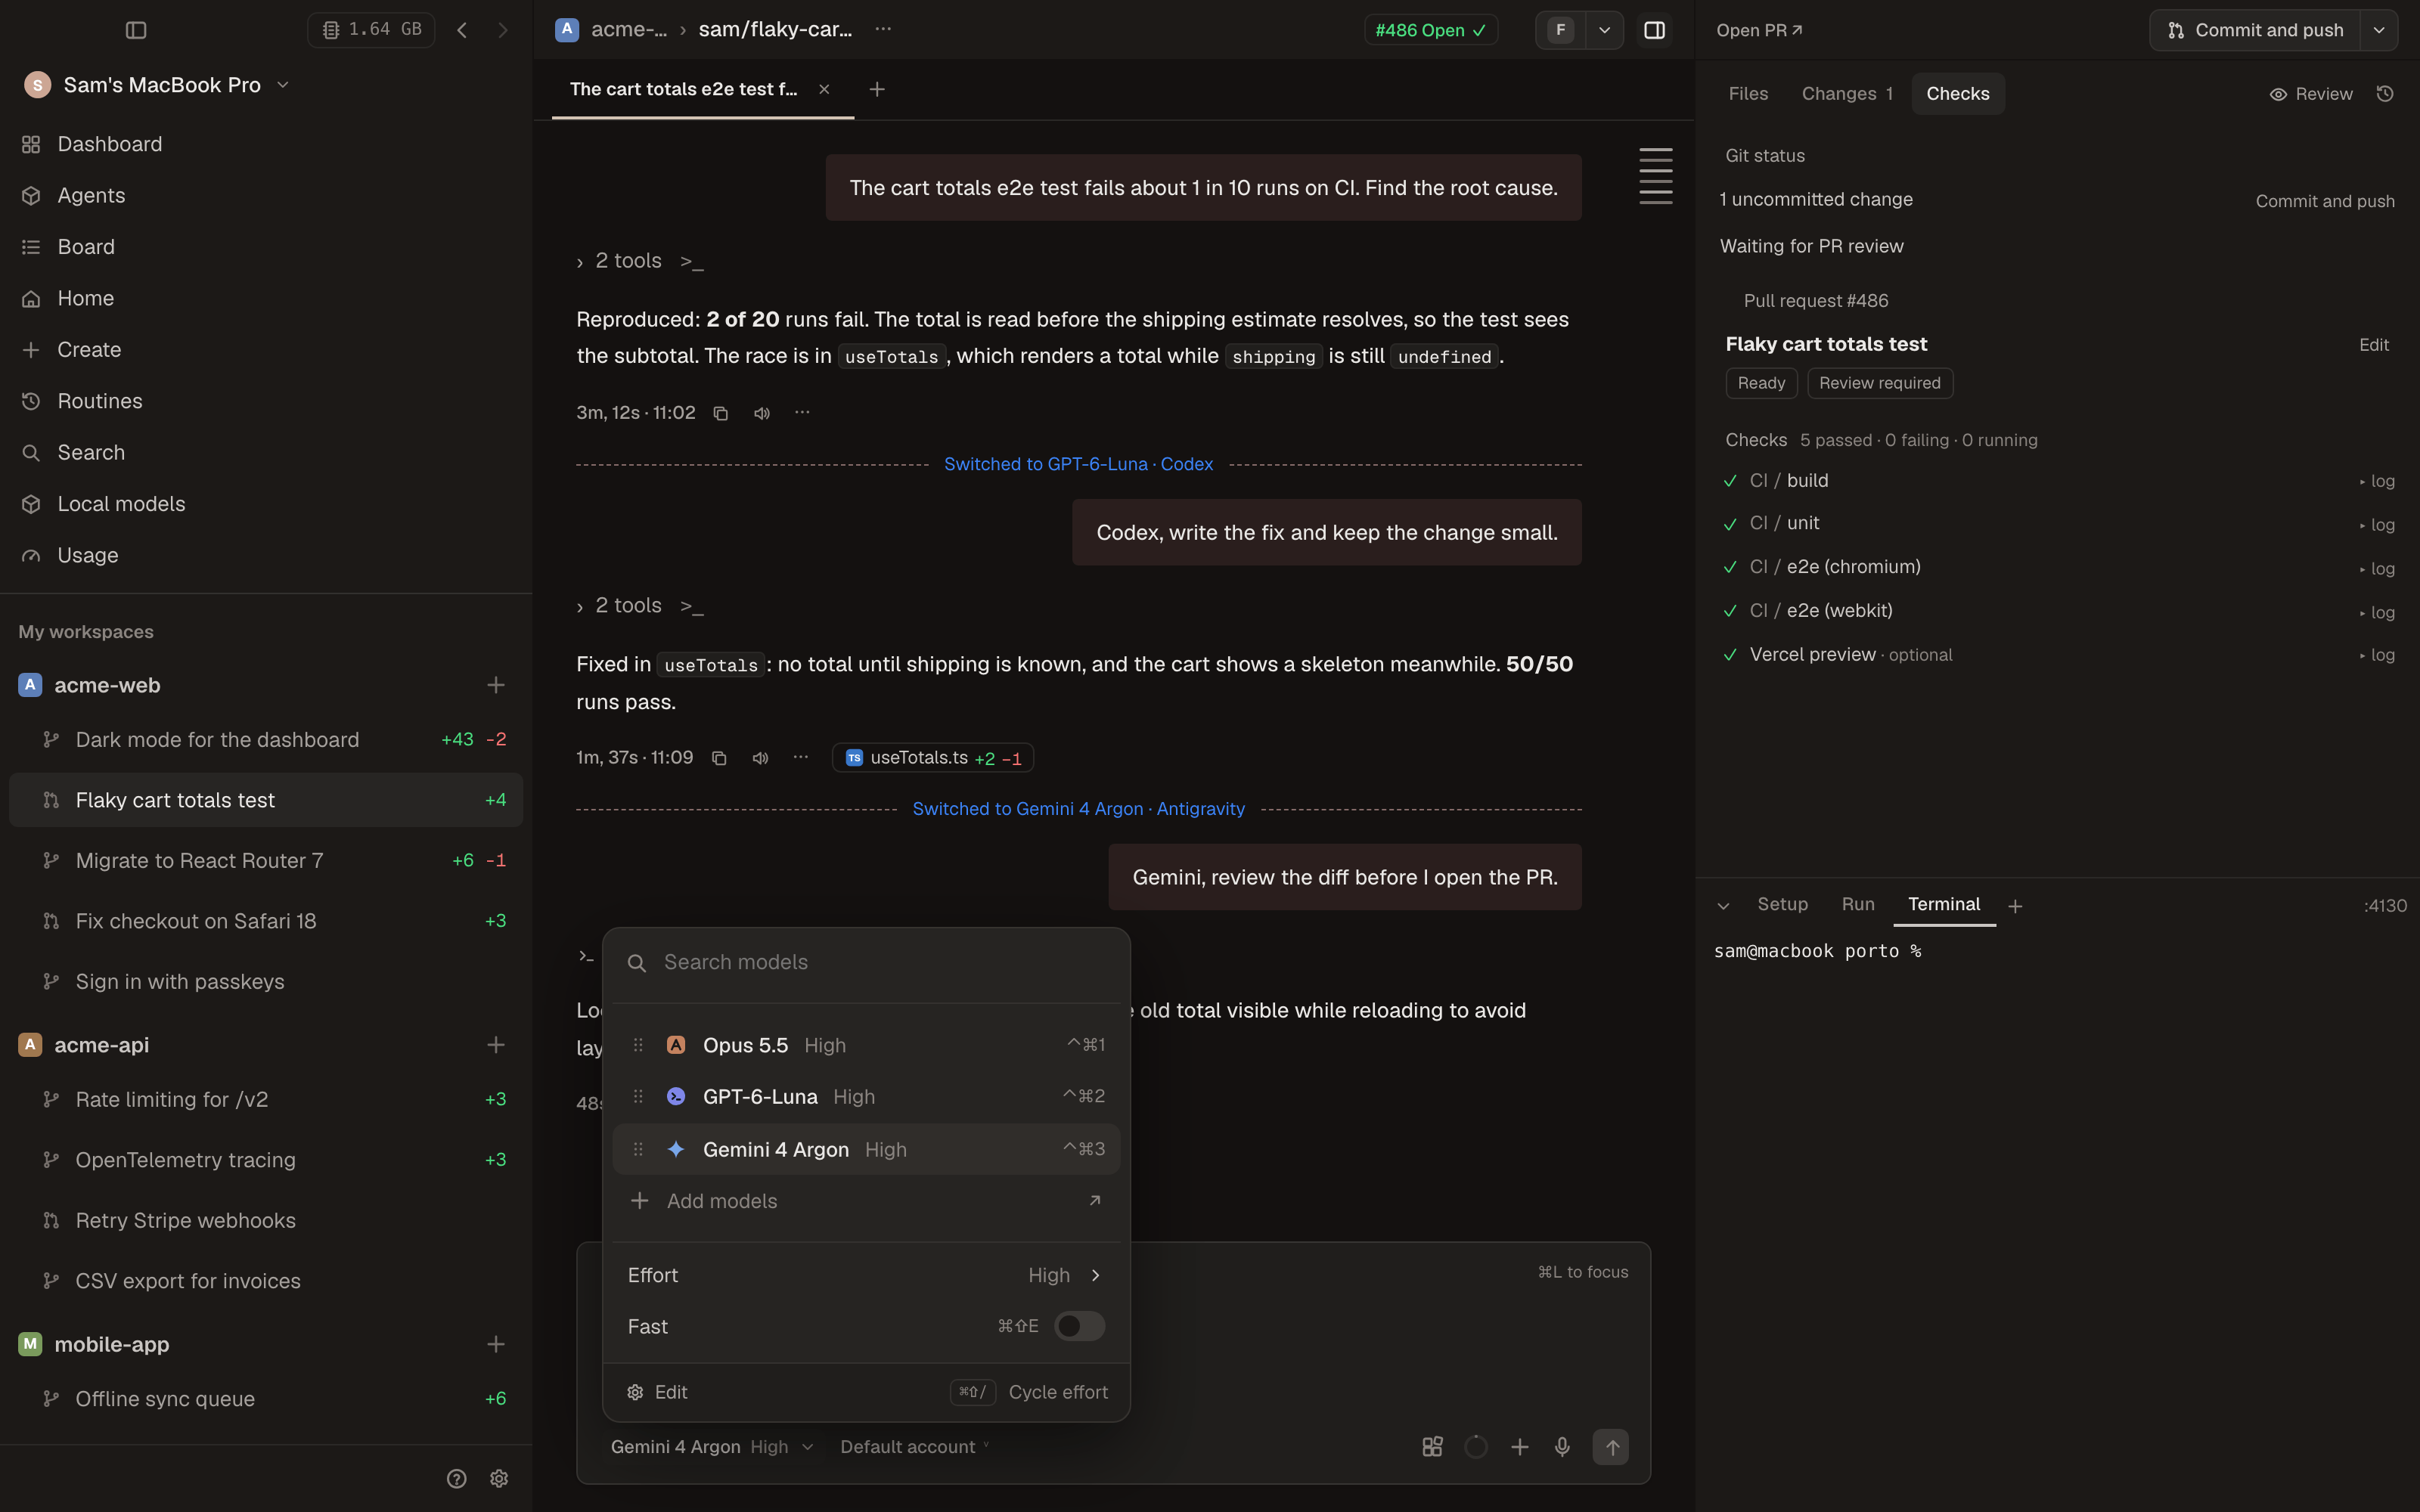
Task: Open the Setup tab in bottom panel
Action: [1782, 904]
